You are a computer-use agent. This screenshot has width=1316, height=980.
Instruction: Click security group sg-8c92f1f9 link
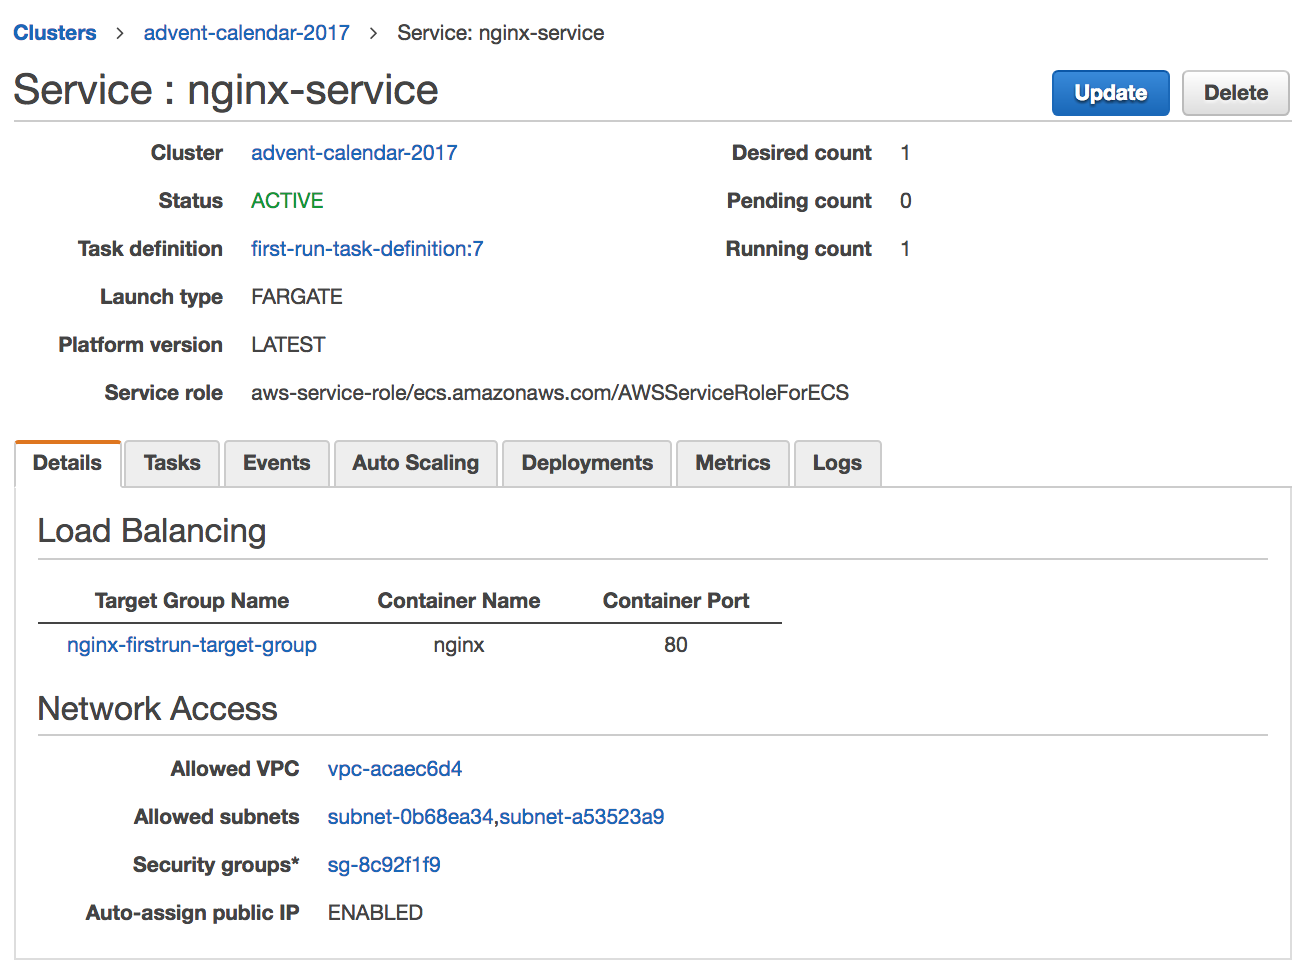[x=384, y=865]
